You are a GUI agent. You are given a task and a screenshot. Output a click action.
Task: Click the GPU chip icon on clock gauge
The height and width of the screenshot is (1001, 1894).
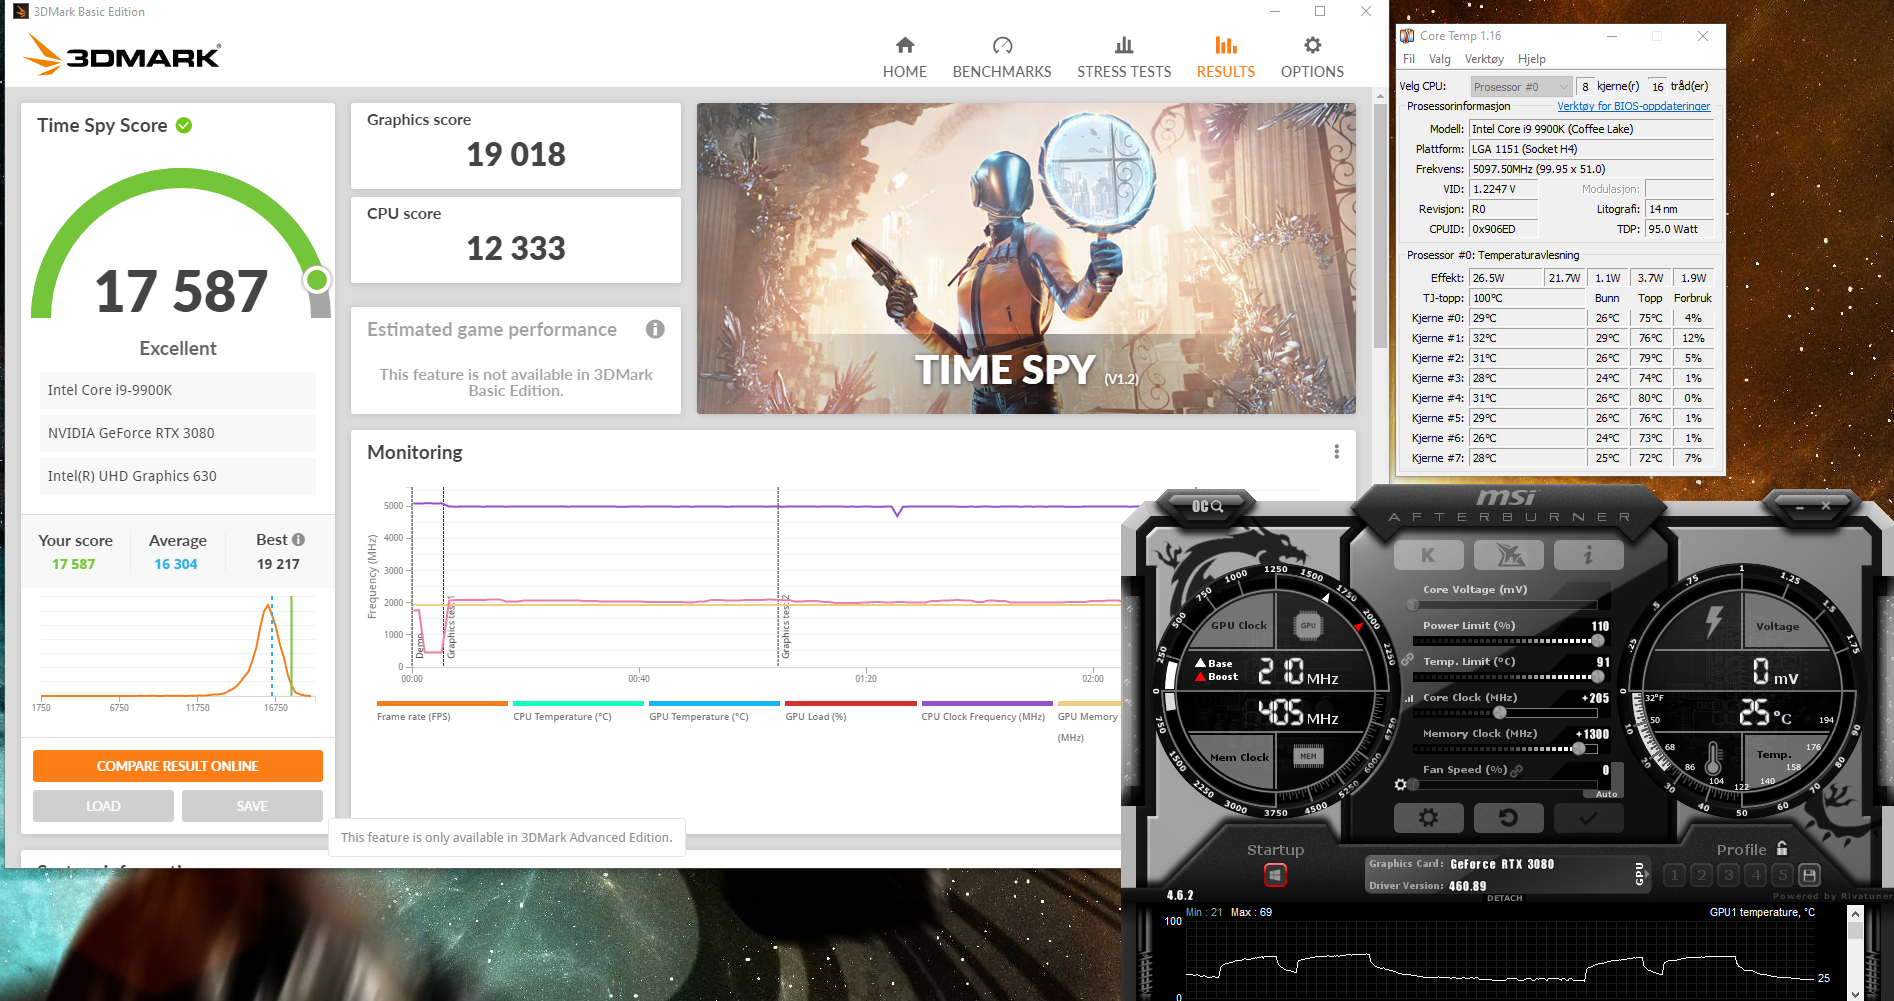tap(1308, 626)
